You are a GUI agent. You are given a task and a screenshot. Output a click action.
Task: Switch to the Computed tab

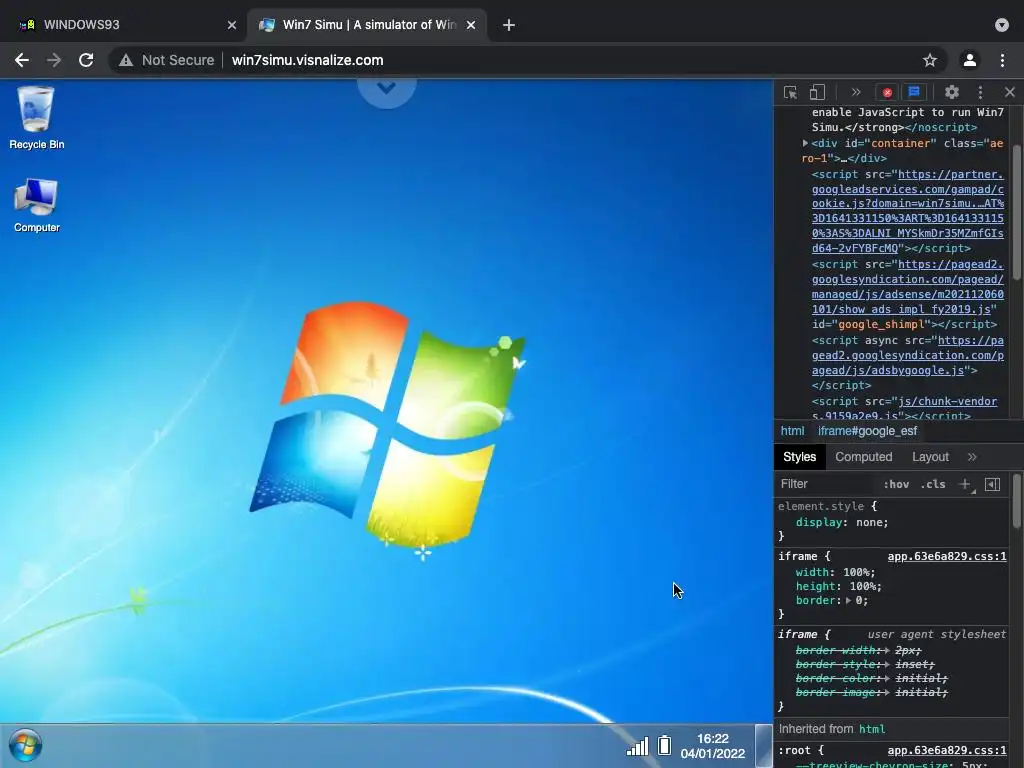[x=863, y=457]
